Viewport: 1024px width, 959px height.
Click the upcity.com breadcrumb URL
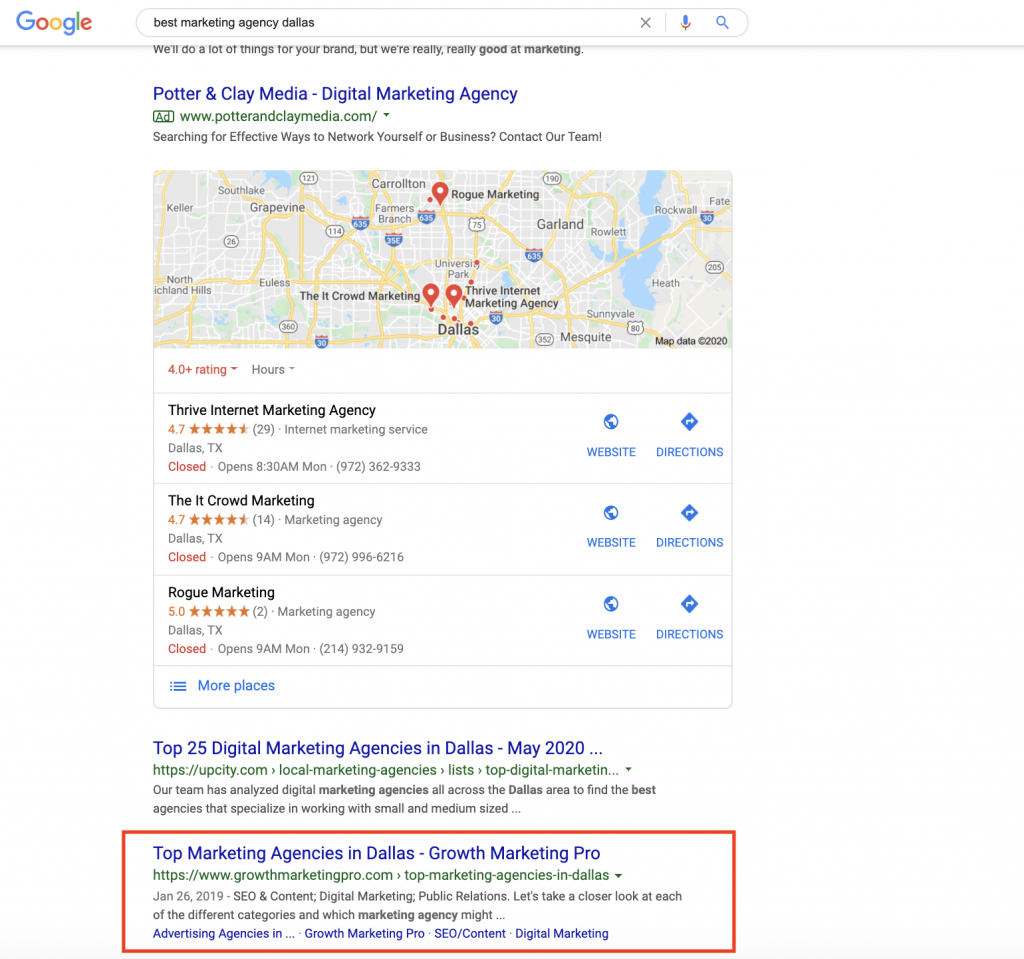click(x=385, y=770)
